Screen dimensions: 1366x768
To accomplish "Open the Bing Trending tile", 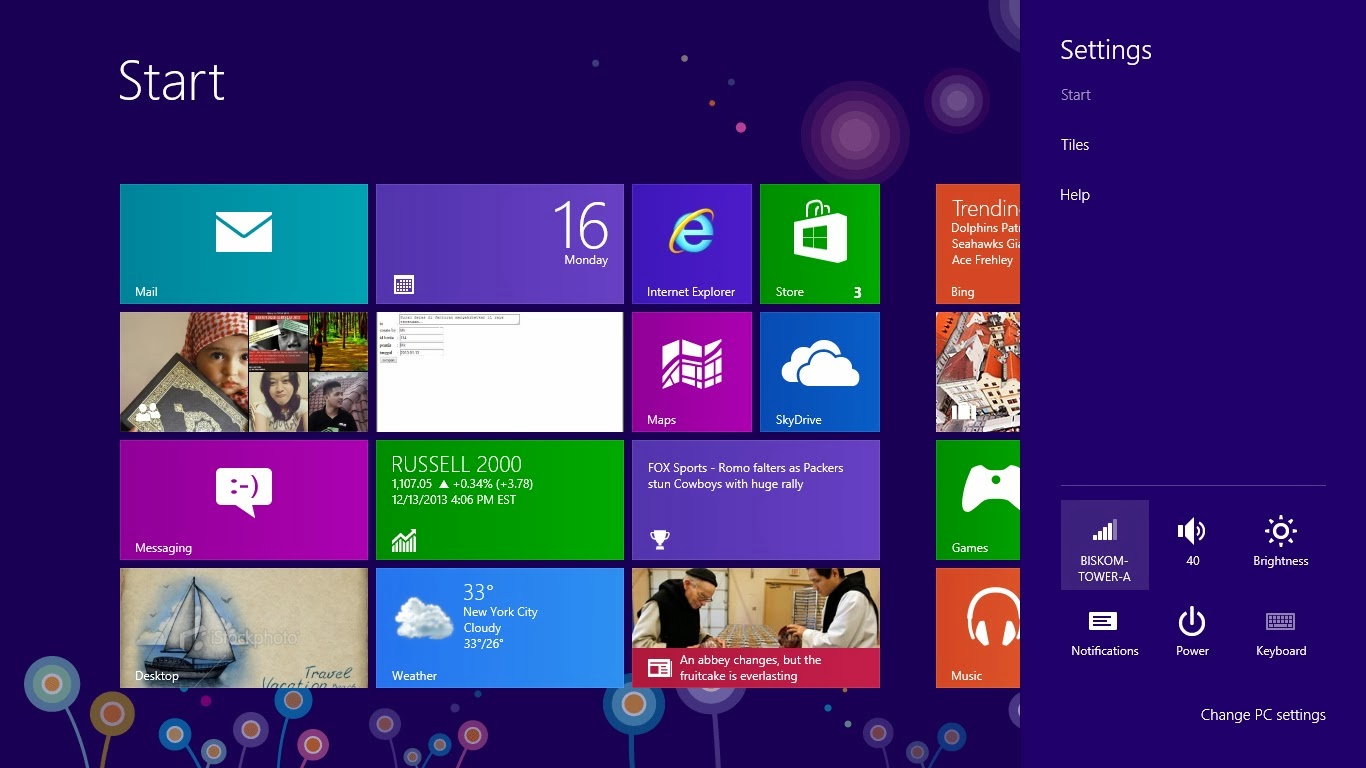I will click(978, 244).
